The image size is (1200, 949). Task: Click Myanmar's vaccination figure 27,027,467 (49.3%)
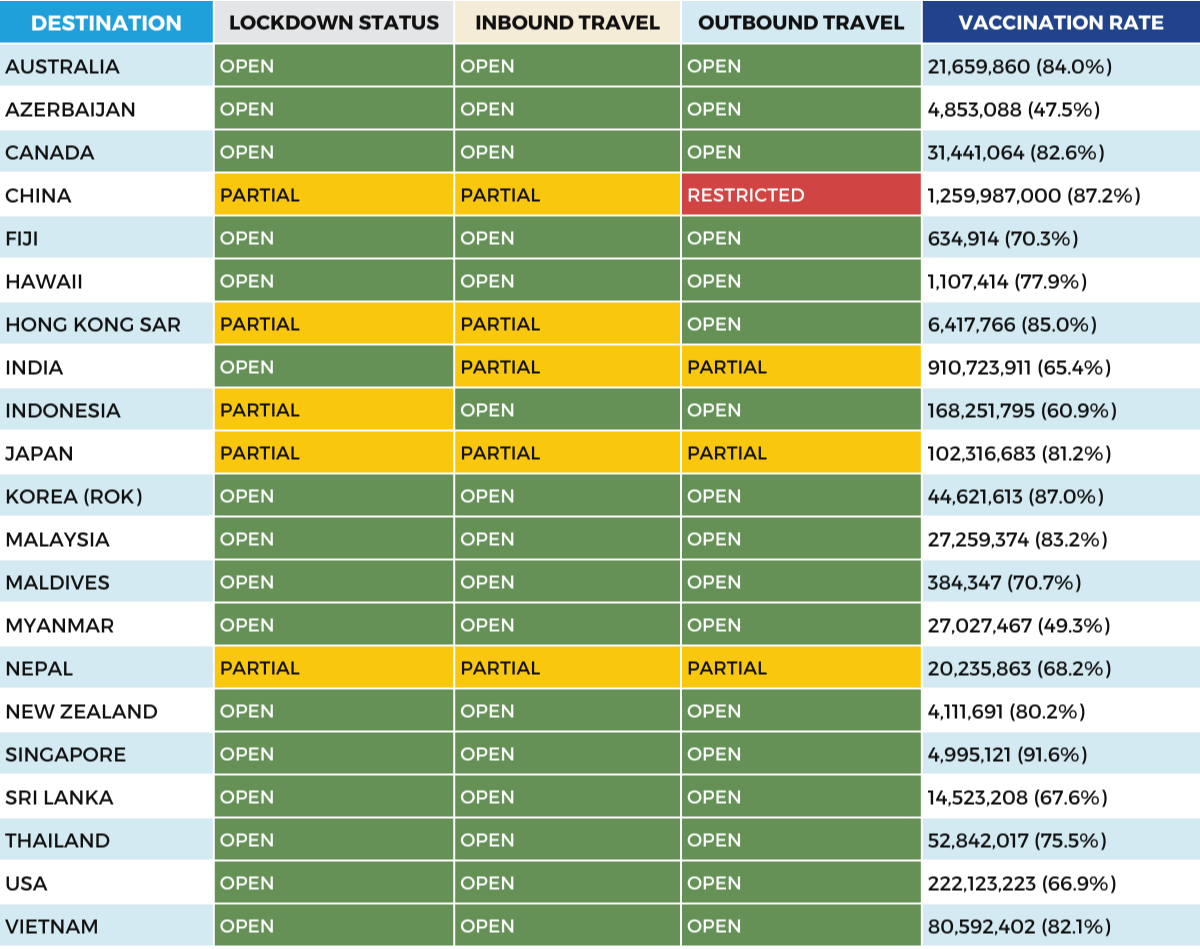coord(1019,626)
